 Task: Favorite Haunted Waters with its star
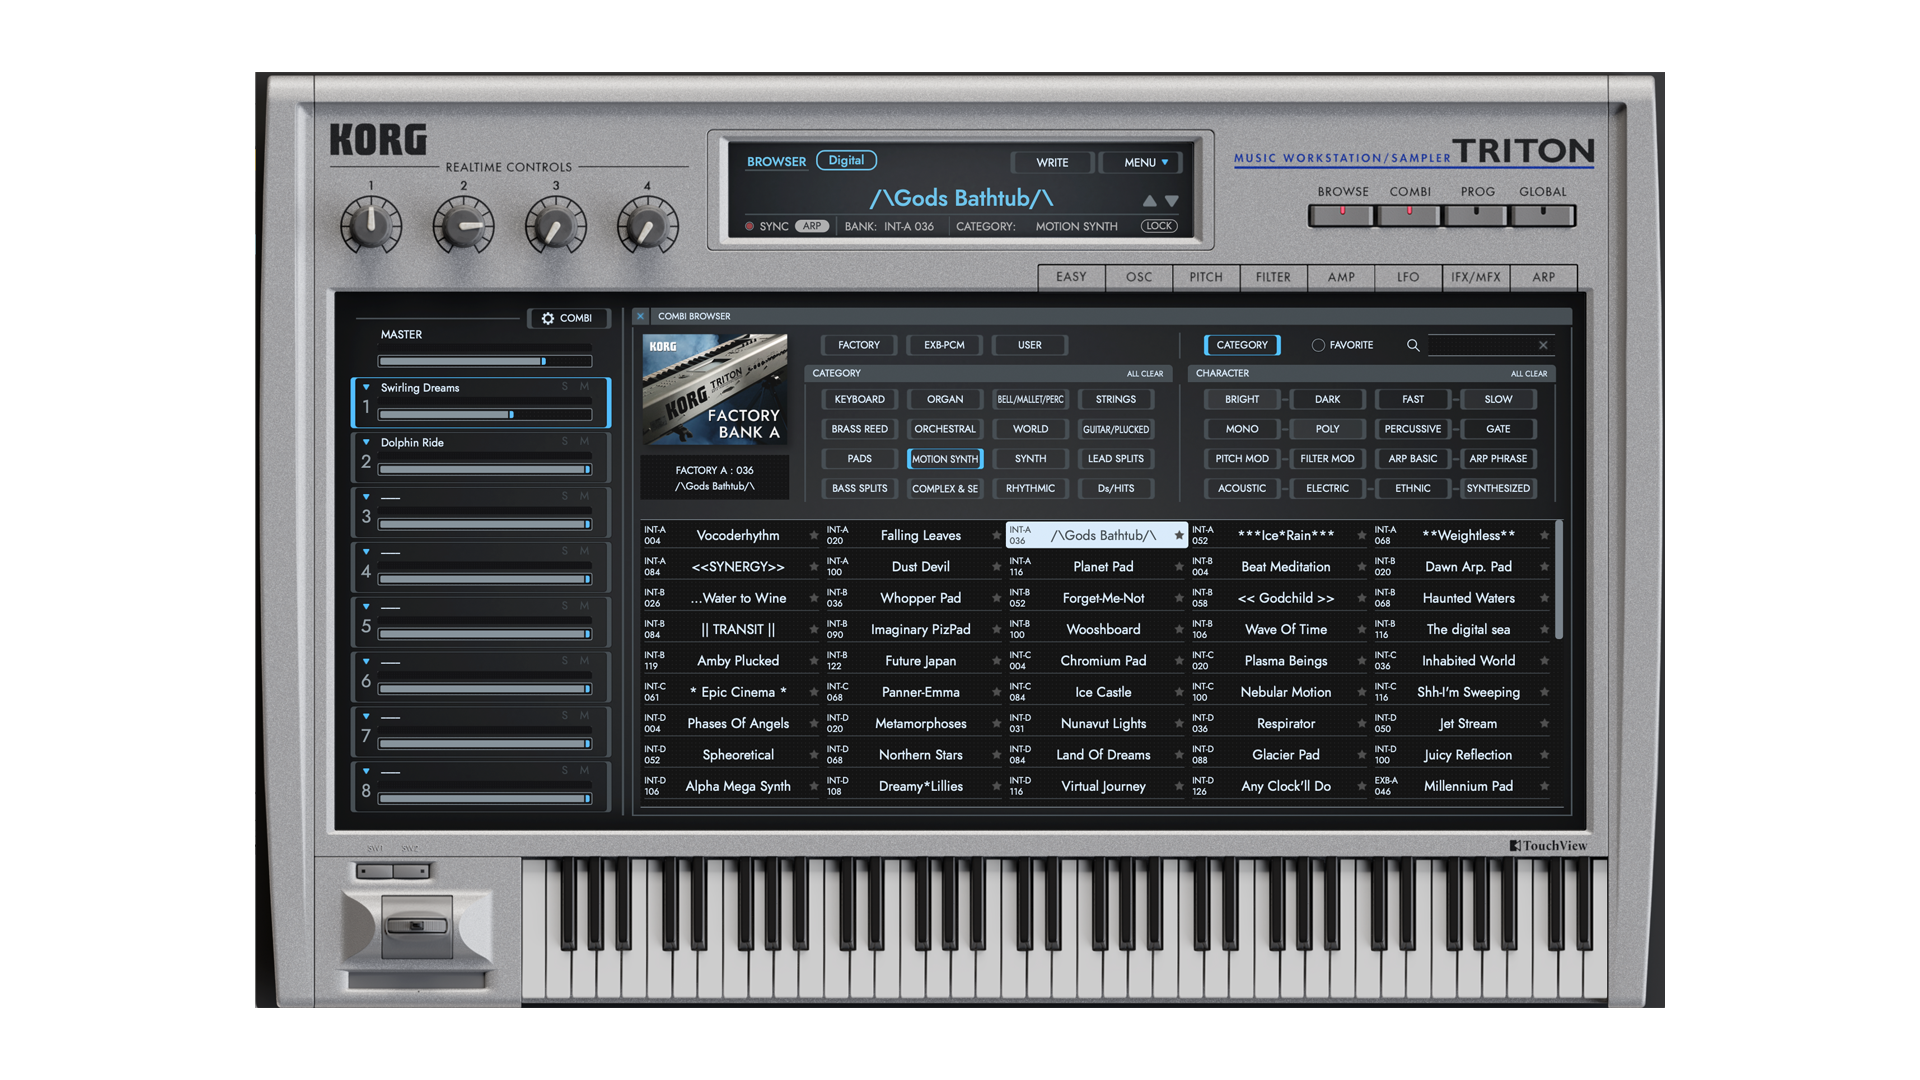[1545, 598]
